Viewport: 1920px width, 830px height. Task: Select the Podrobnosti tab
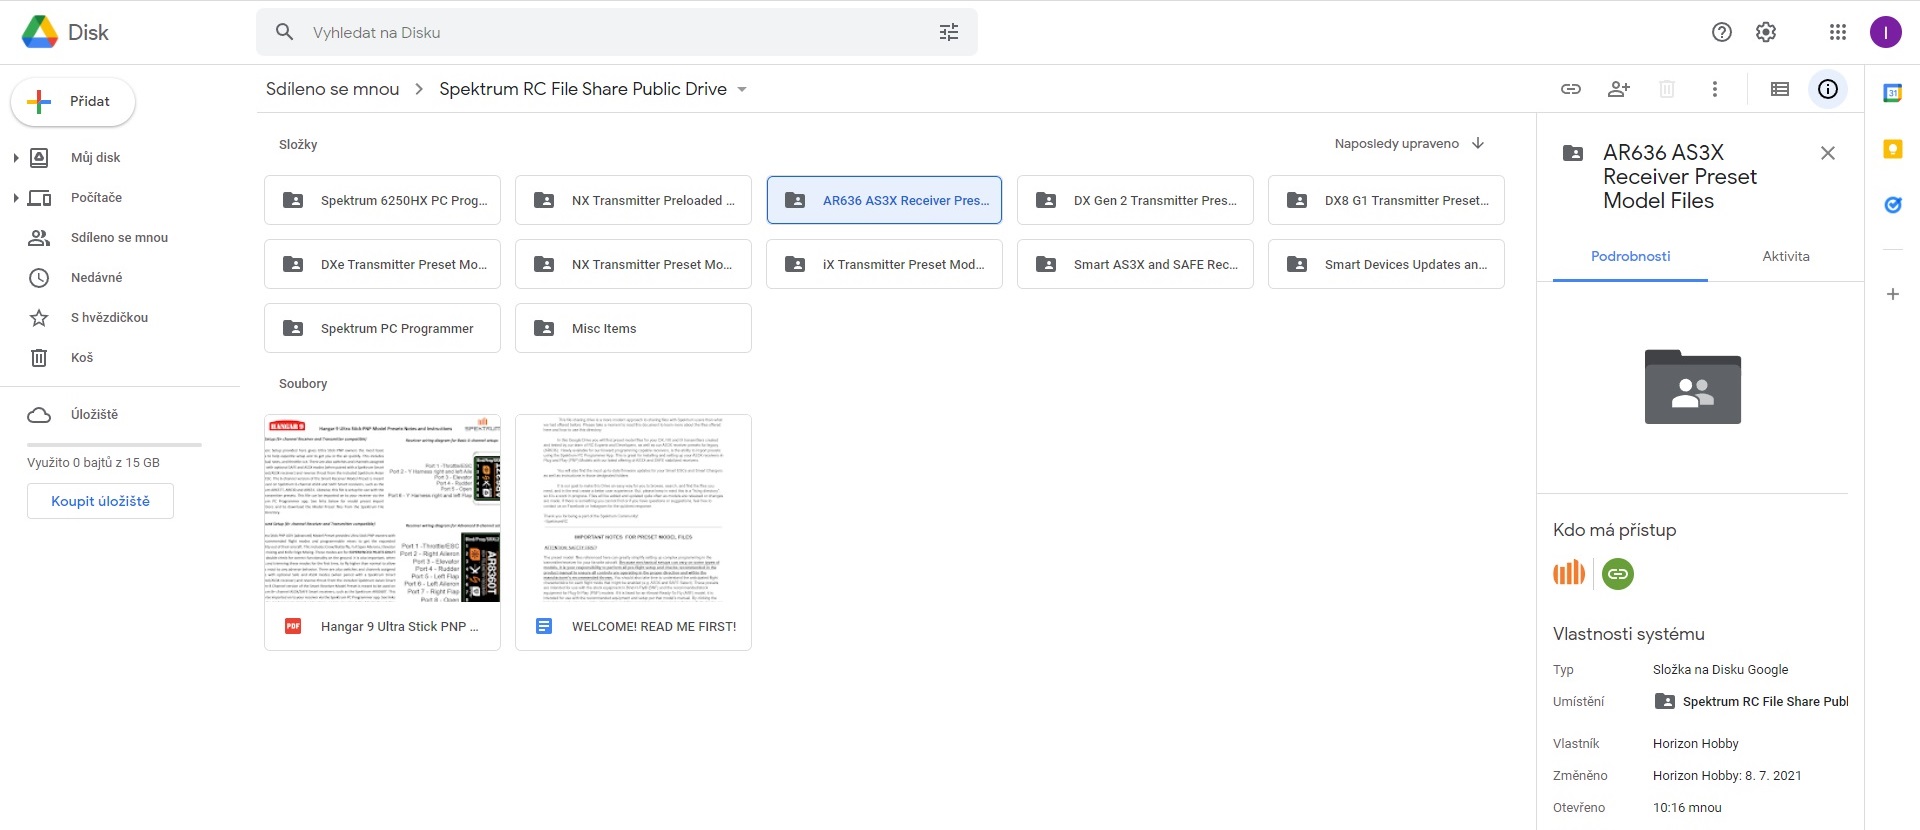1630,256
